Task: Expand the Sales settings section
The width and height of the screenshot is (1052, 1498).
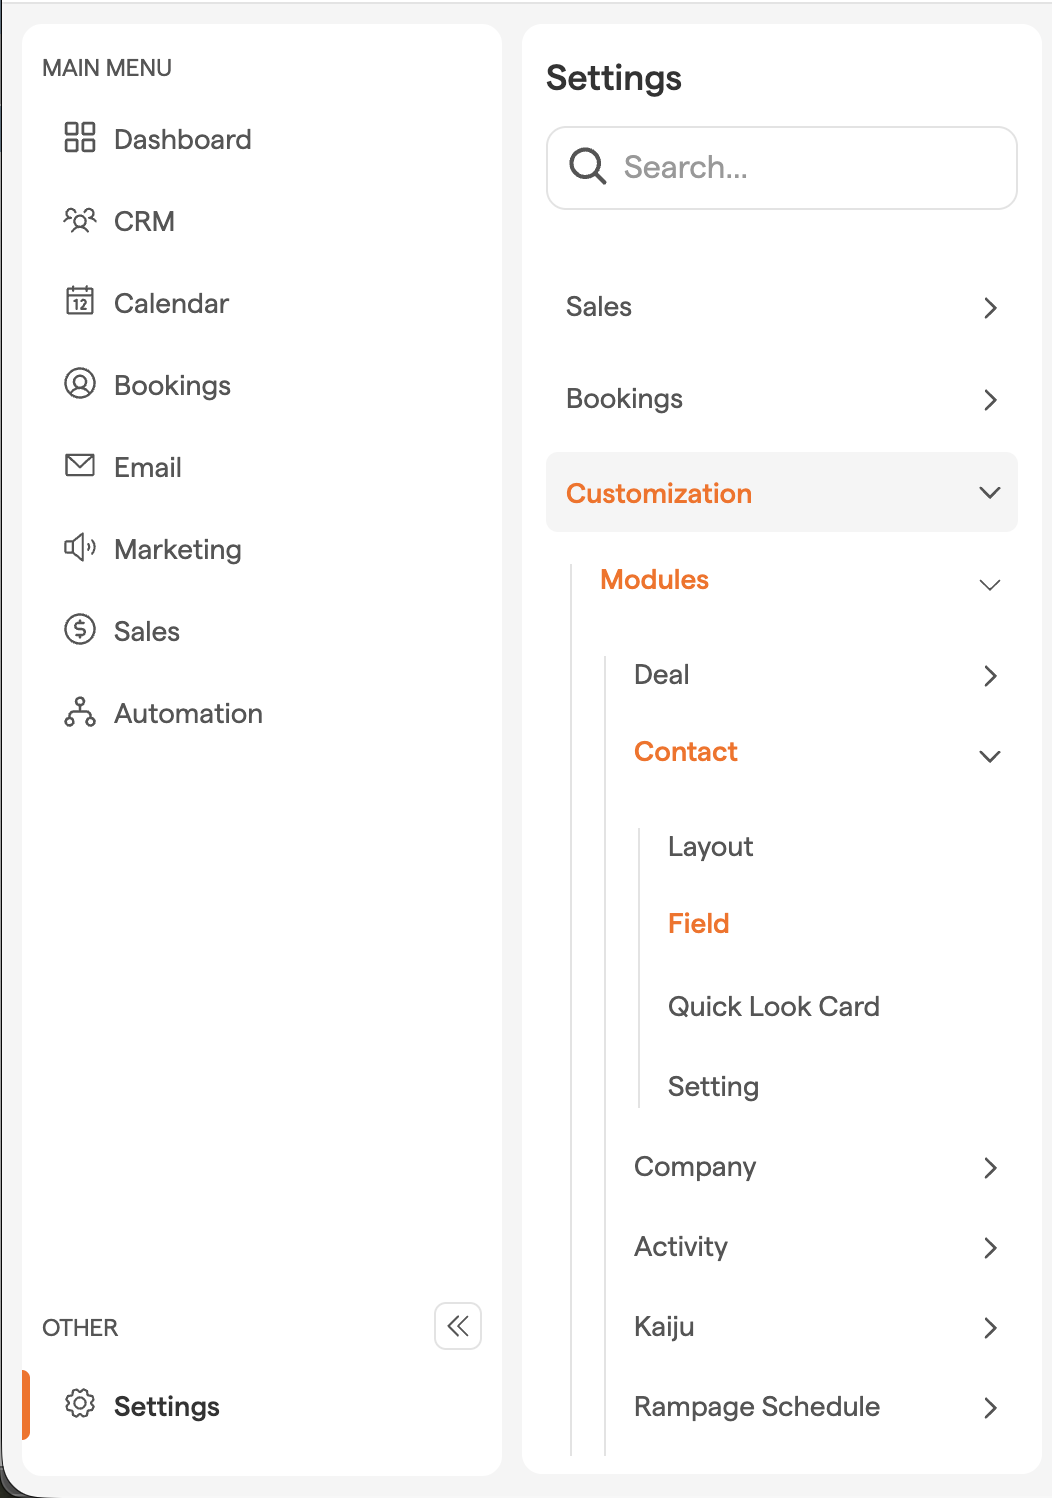Action: (990, 308)
